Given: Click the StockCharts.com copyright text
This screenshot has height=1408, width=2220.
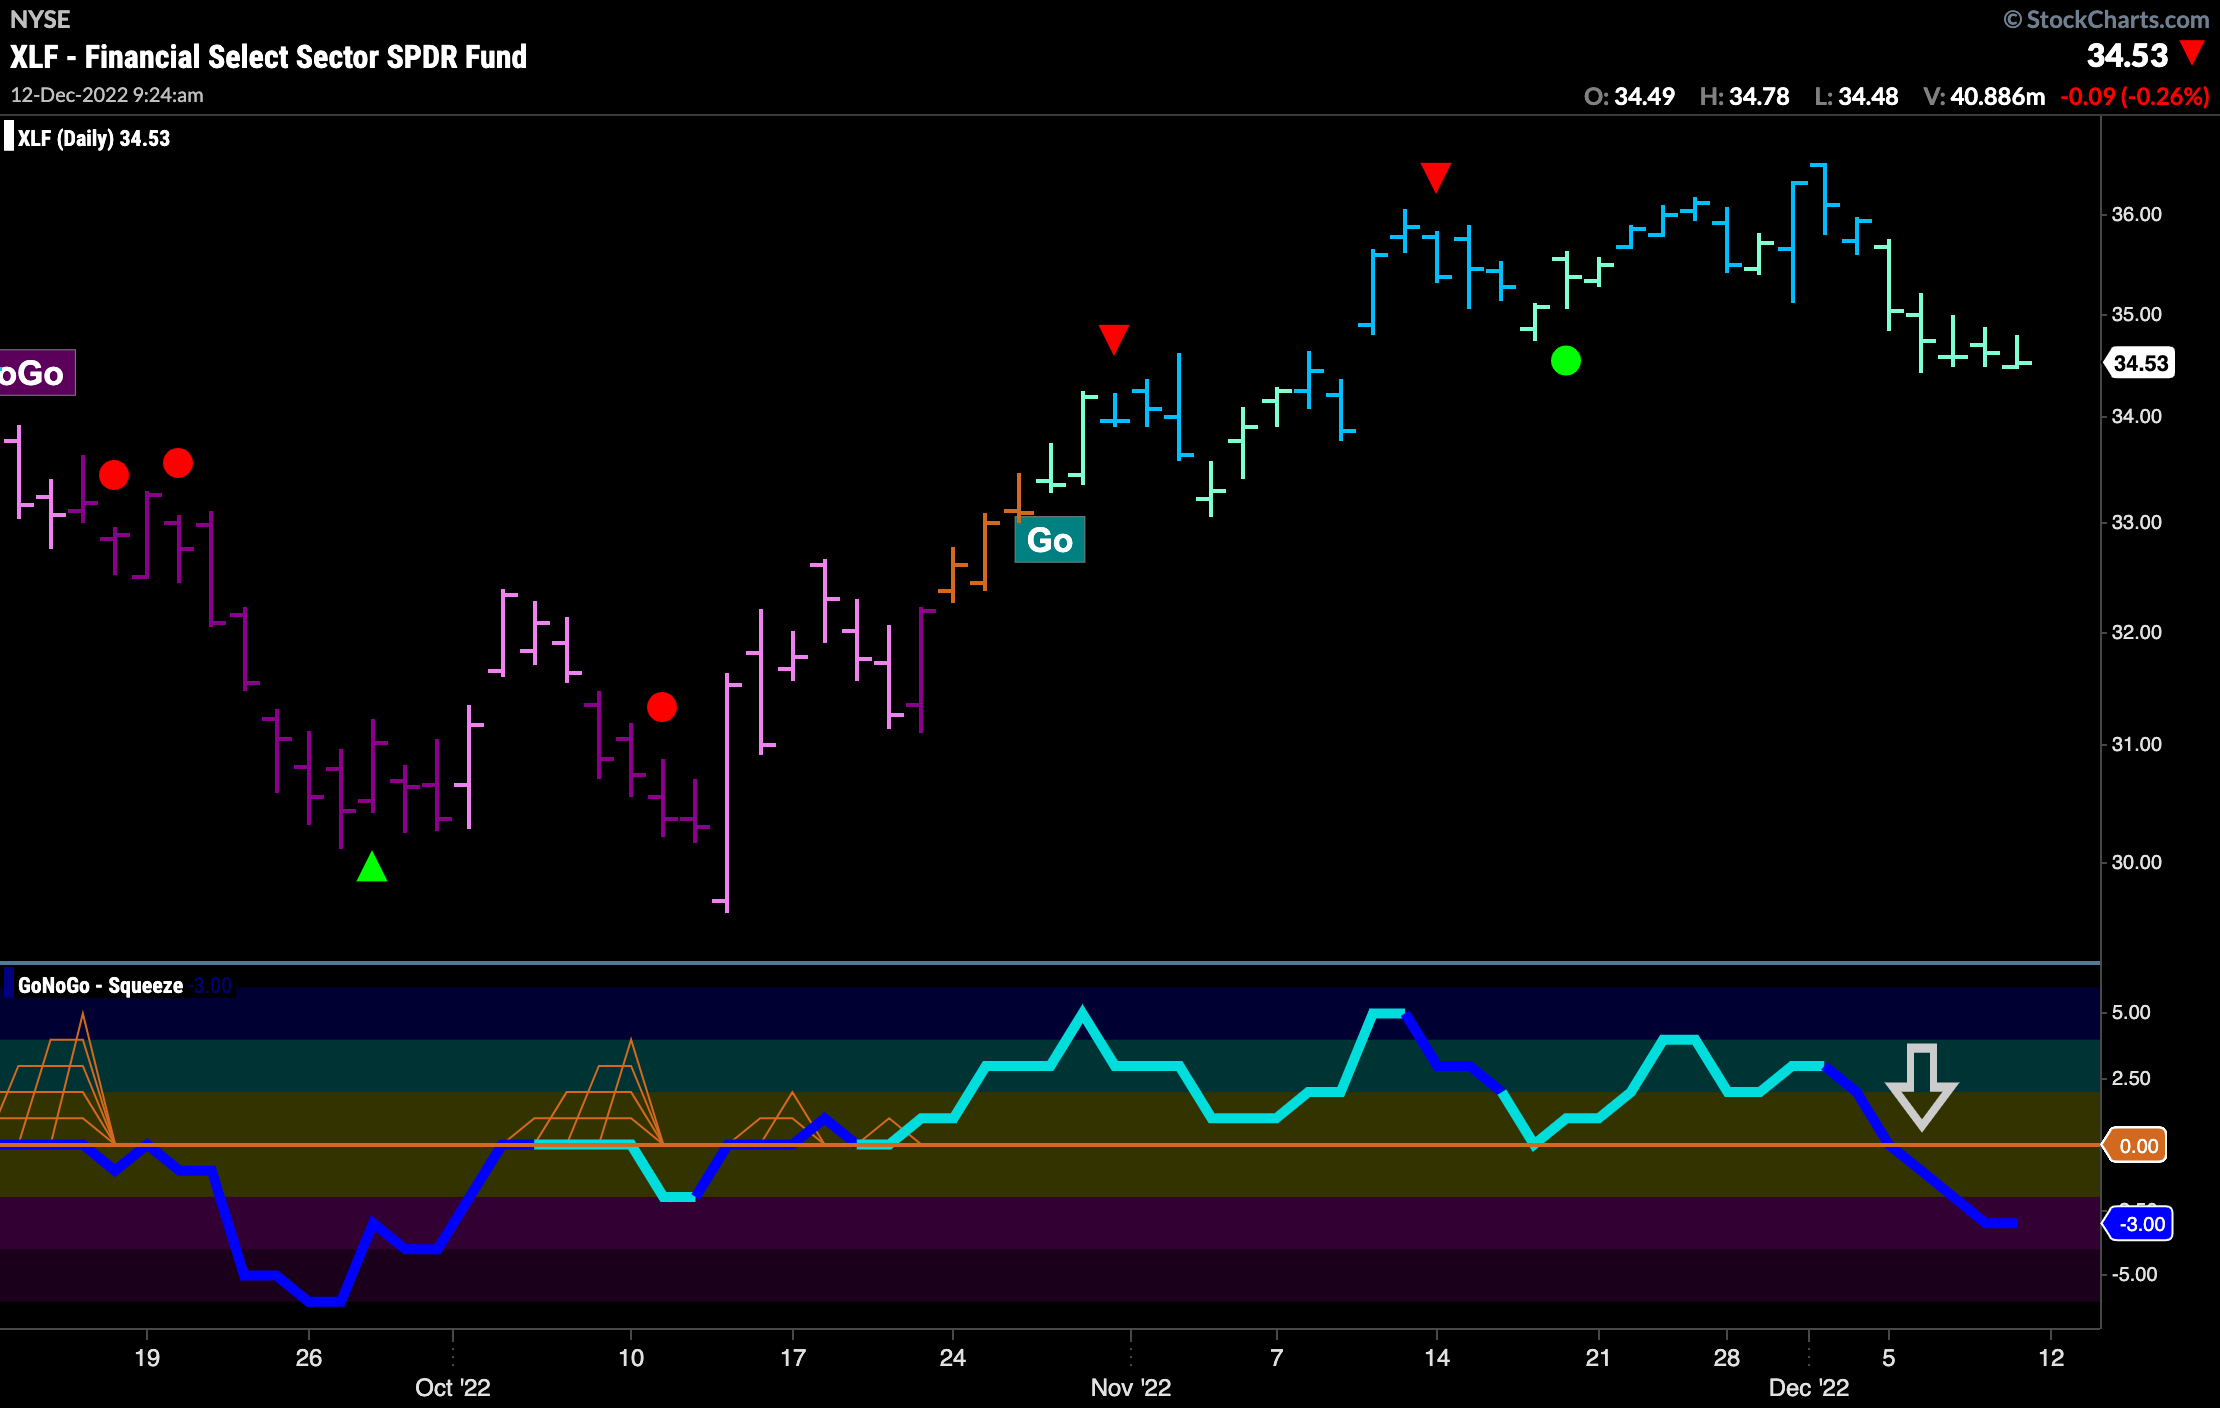Looking at the screenshot, I should tap(2105, 19).
